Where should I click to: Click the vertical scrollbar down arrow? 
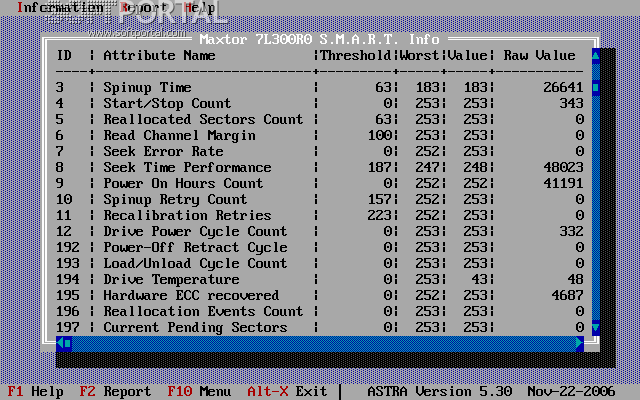(x=596, y=327)
